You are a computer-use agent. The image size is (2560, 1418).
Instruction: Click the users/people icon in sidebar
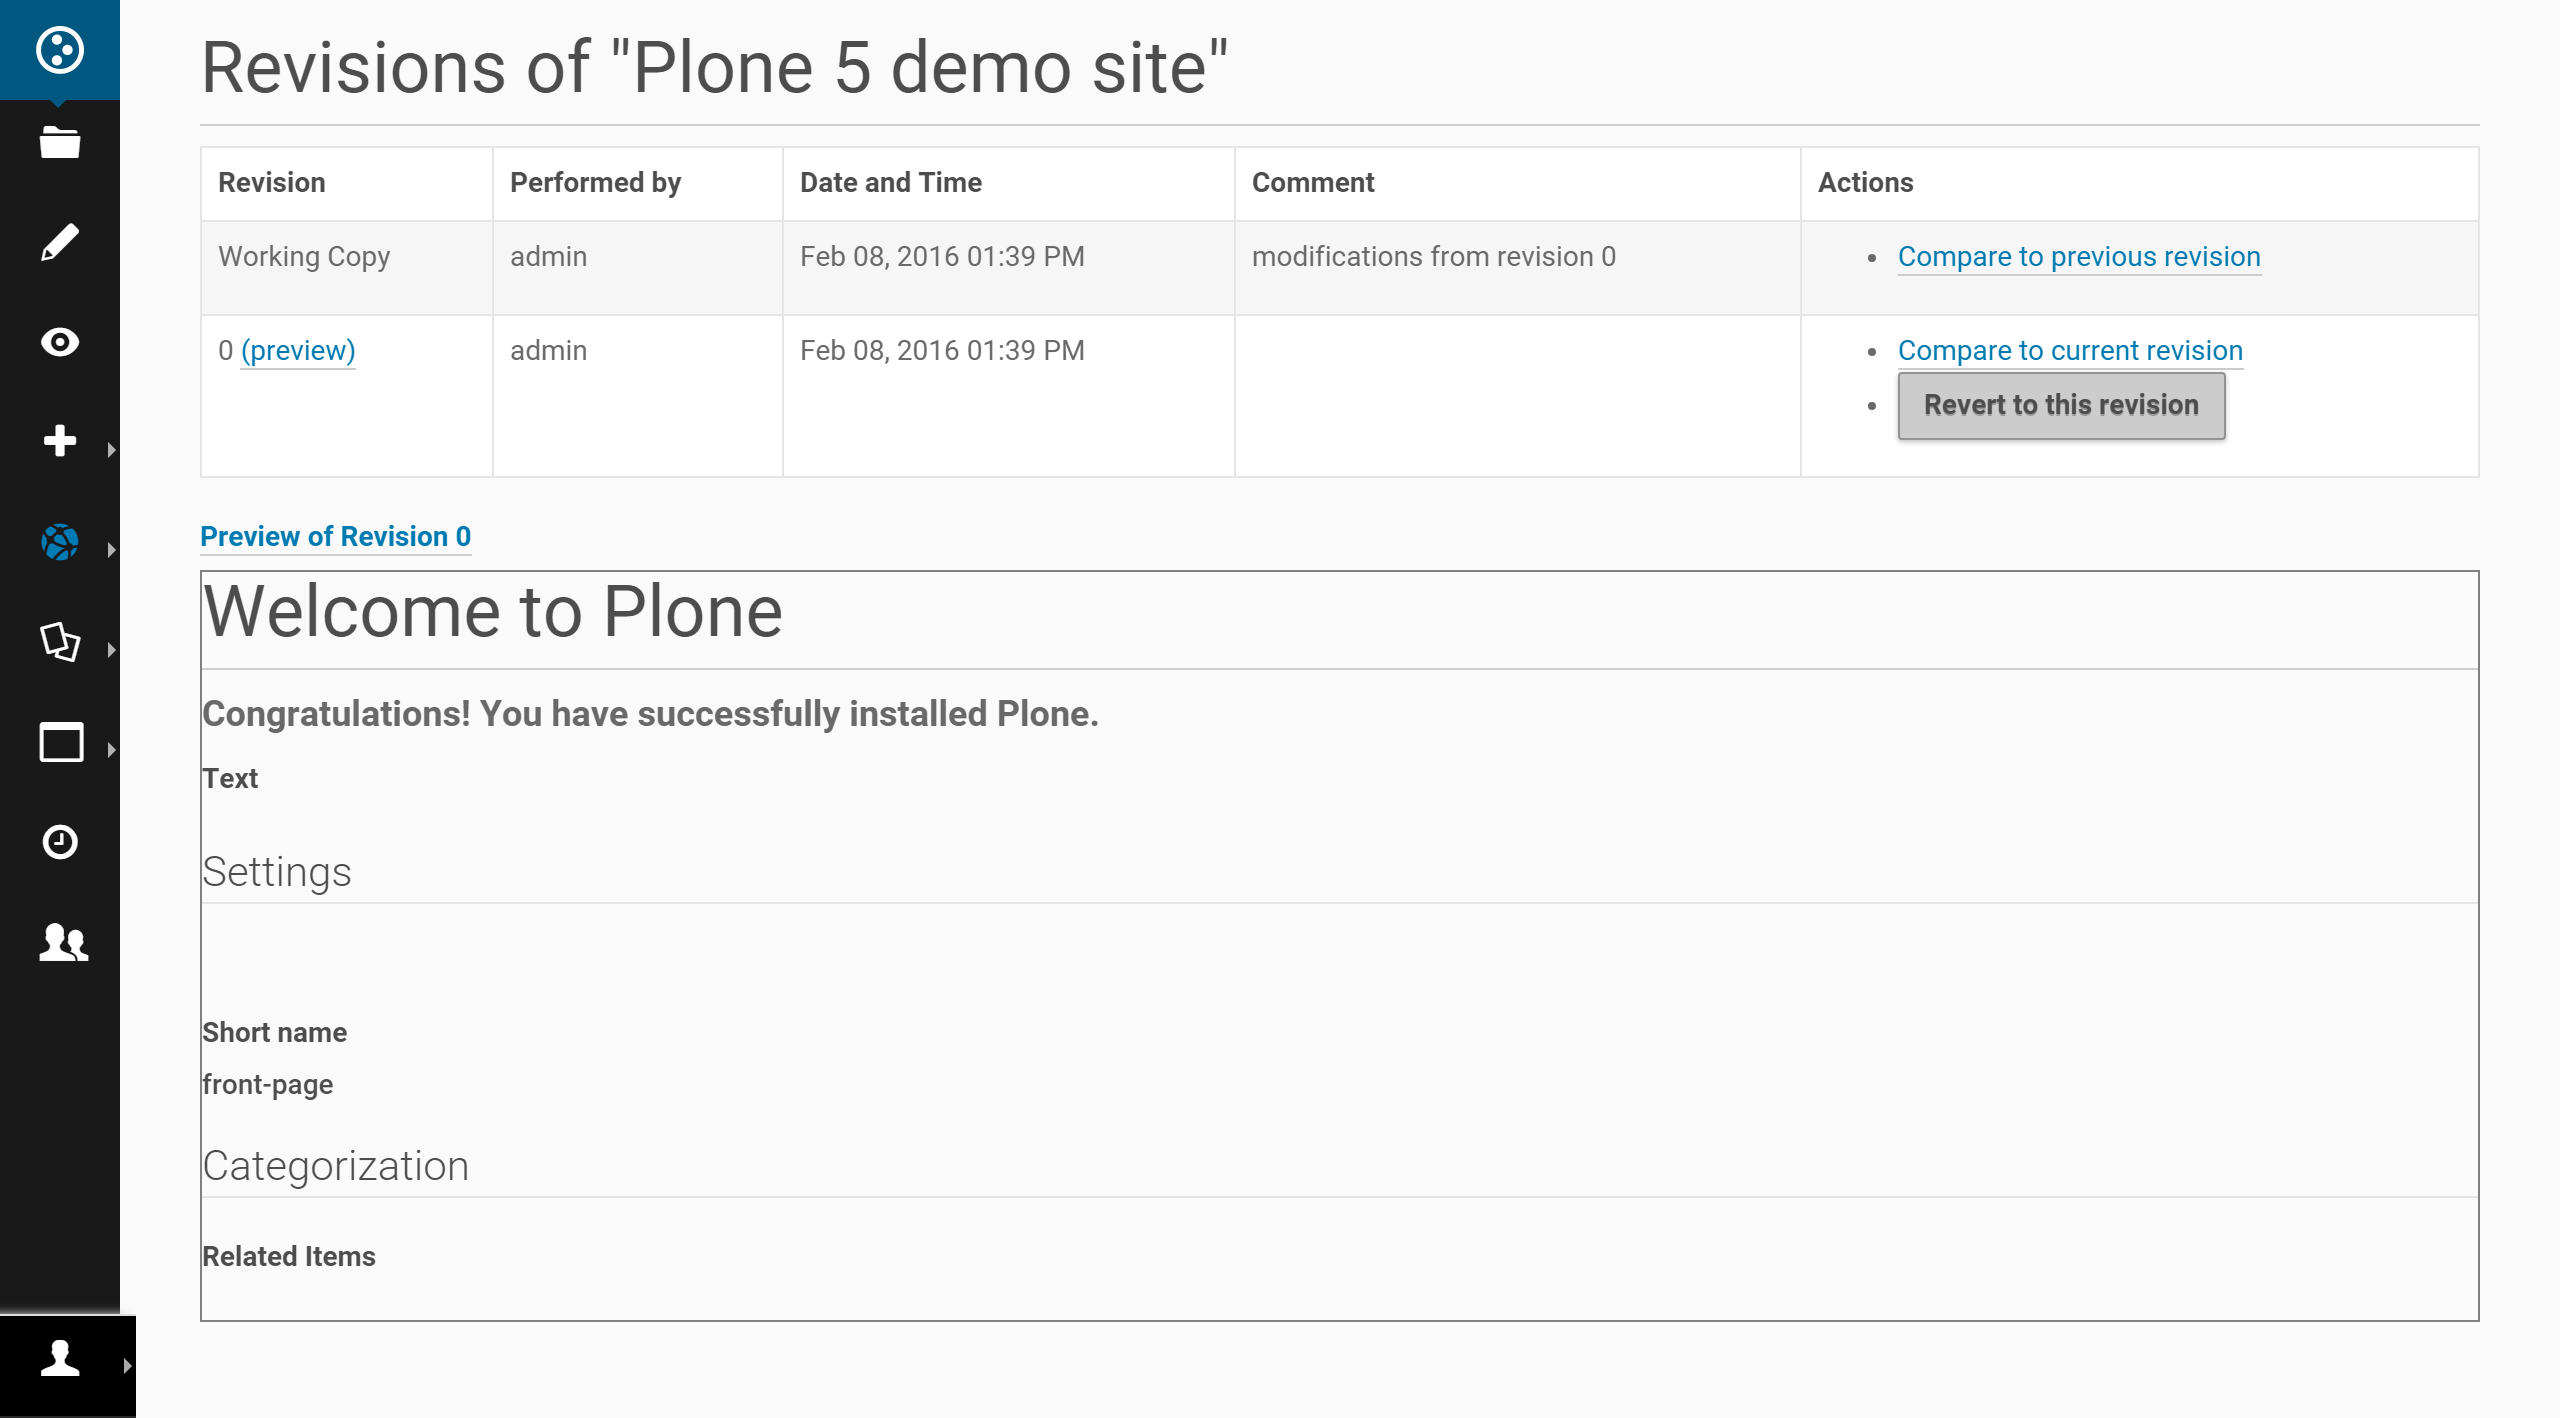pyautogui.click(x=61, y=941)
